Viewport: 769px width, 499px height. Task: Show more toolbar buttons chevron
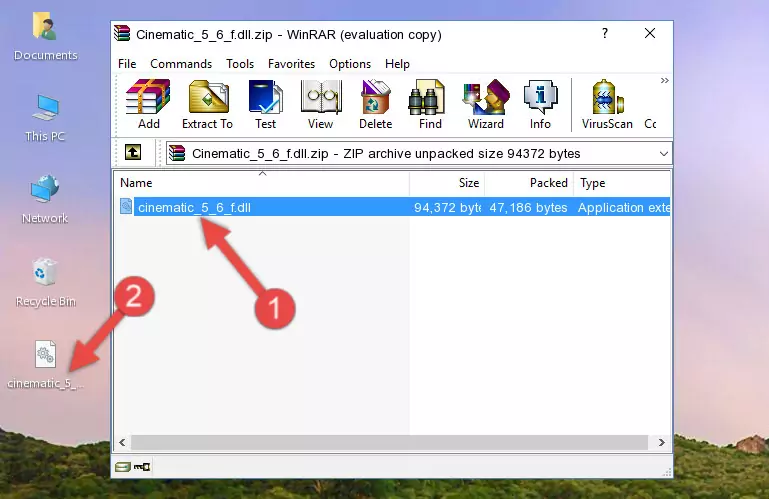(665, 80)
